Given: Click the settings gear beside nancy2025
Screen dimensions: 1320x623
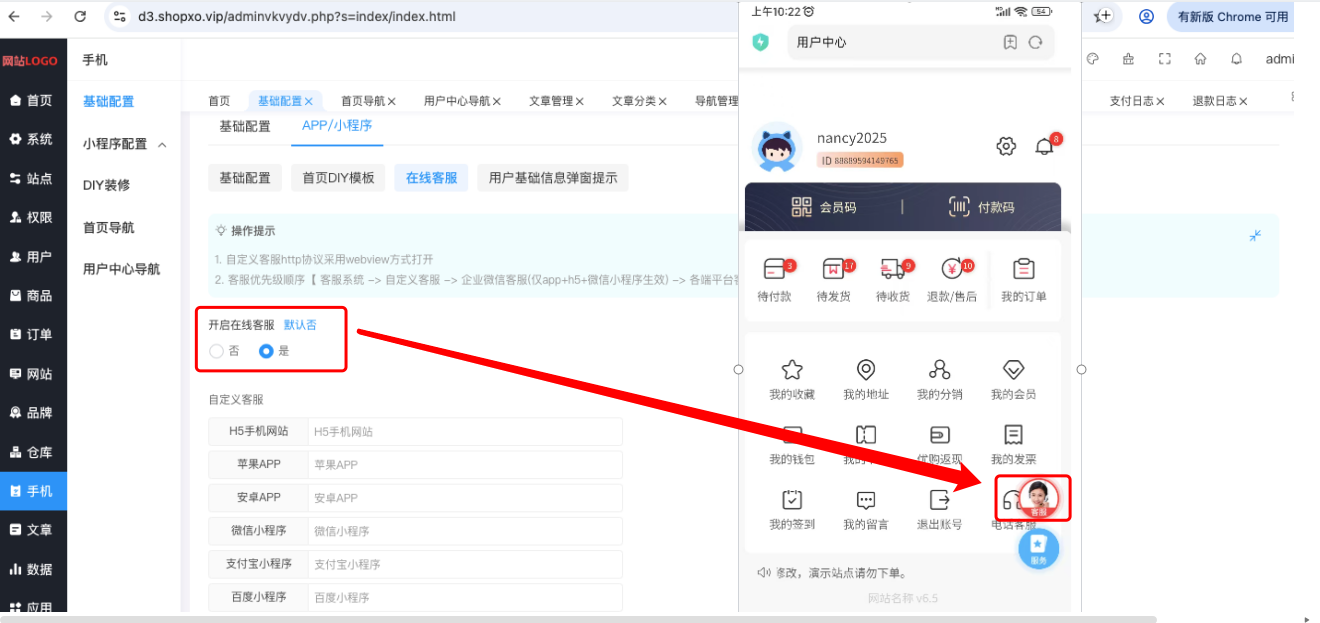Looking at the screenshot, I should 1006,147.
